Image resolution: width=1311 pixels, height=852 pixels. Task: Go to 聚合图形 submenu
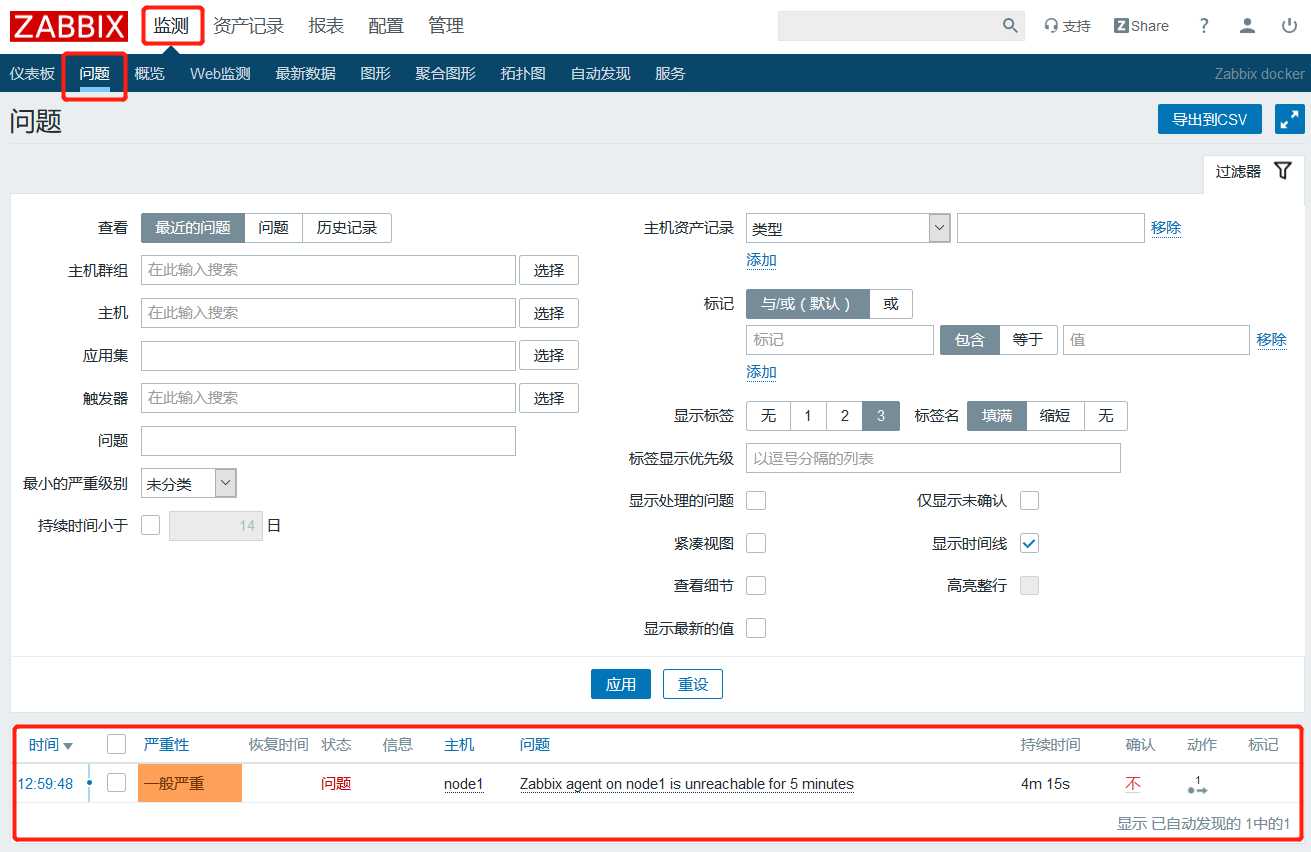pyautogui.click(x=446, y=73)
